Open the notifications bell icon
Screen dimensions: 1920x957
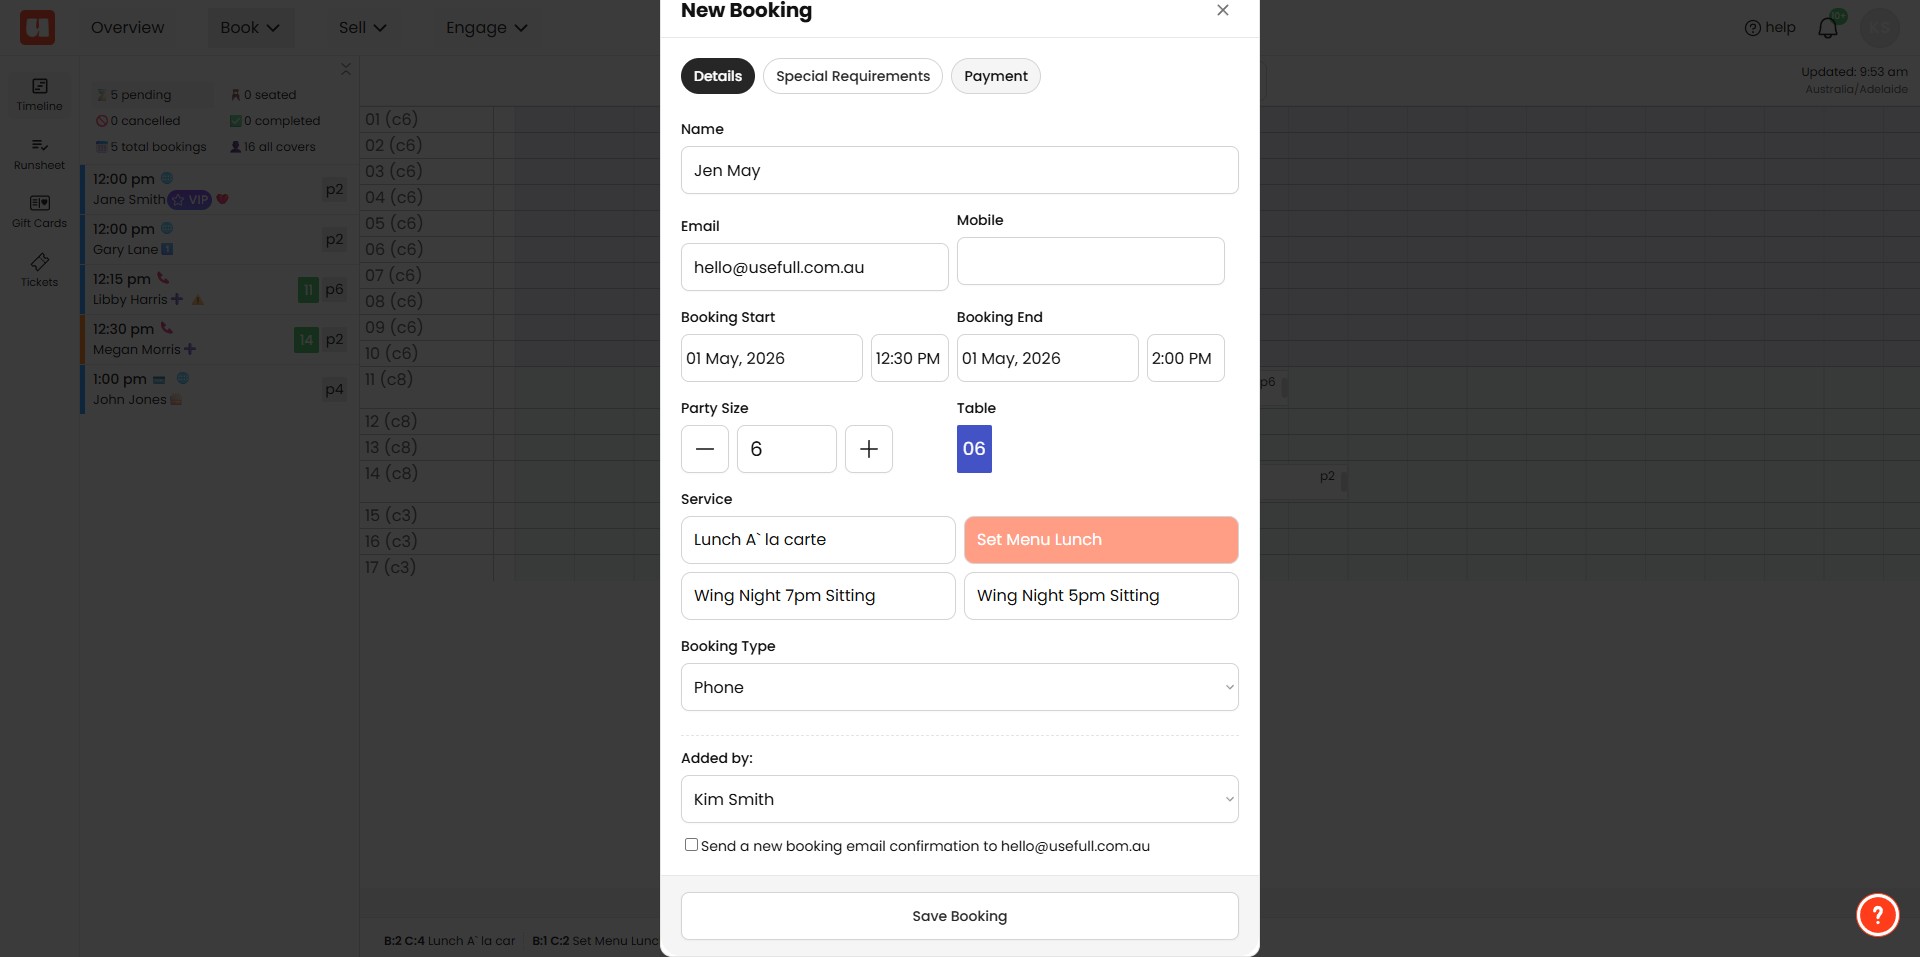[x=1827, y=27]
